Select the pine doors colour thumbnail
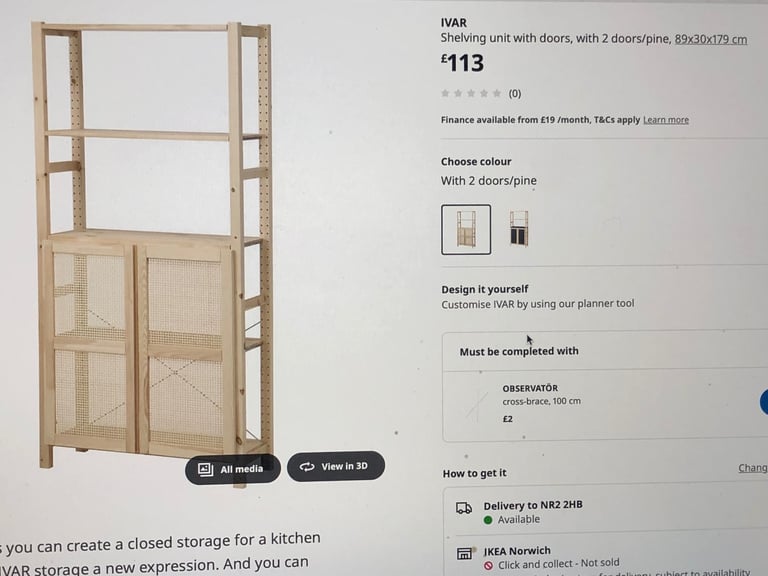Screen dimensions: 768x576 (x=466, y=229)
